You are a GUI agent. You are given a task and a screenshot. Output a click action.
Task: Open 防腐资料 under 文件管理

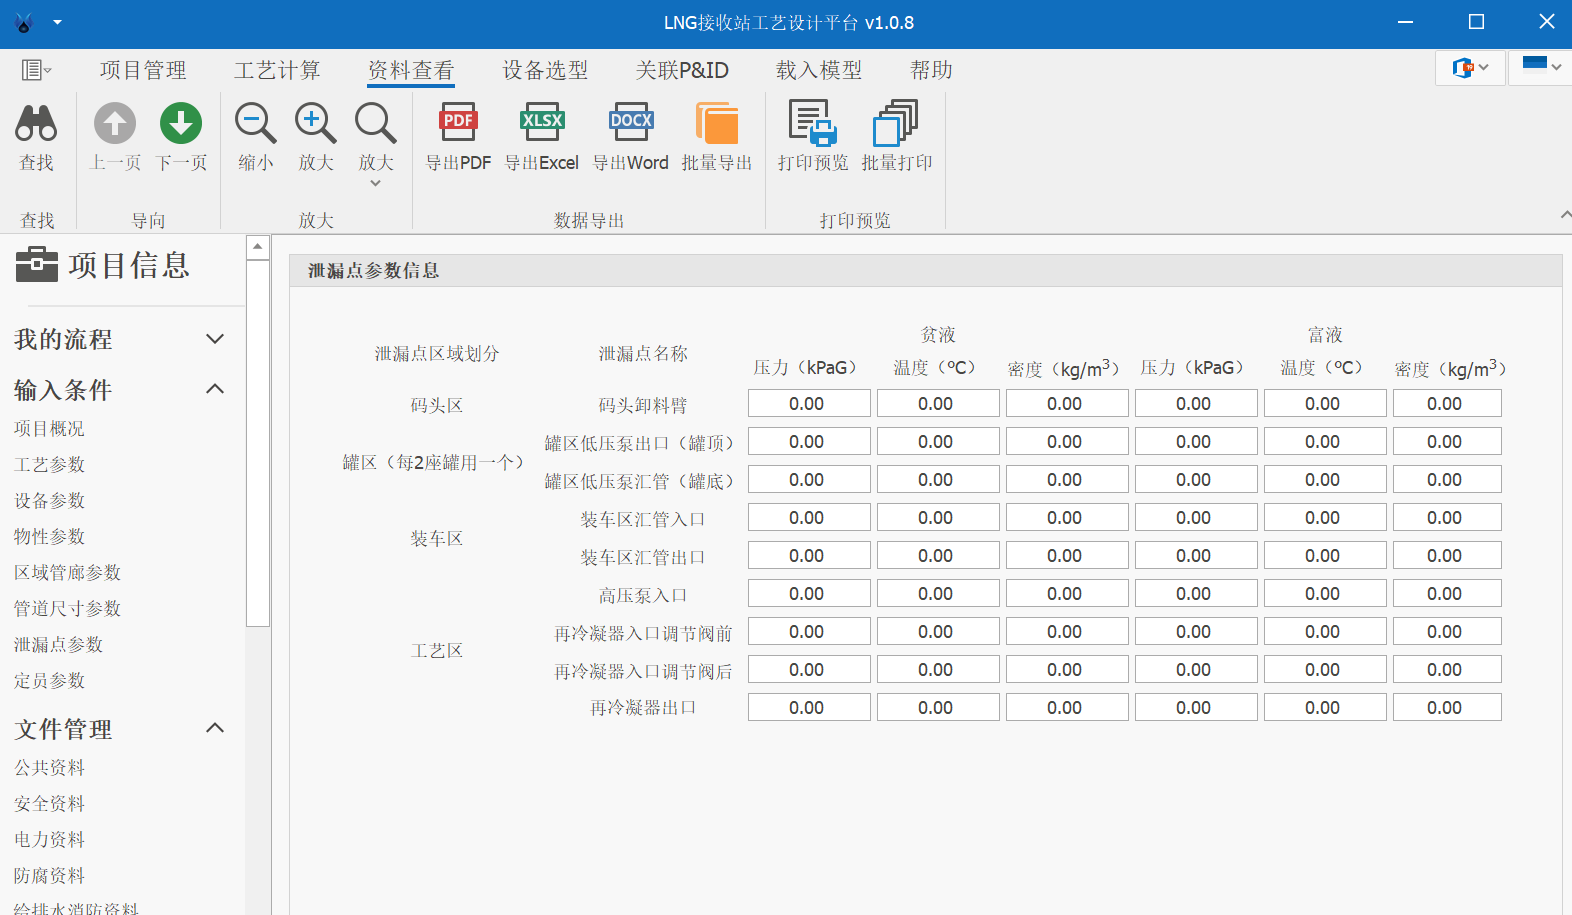click(49, 876)
